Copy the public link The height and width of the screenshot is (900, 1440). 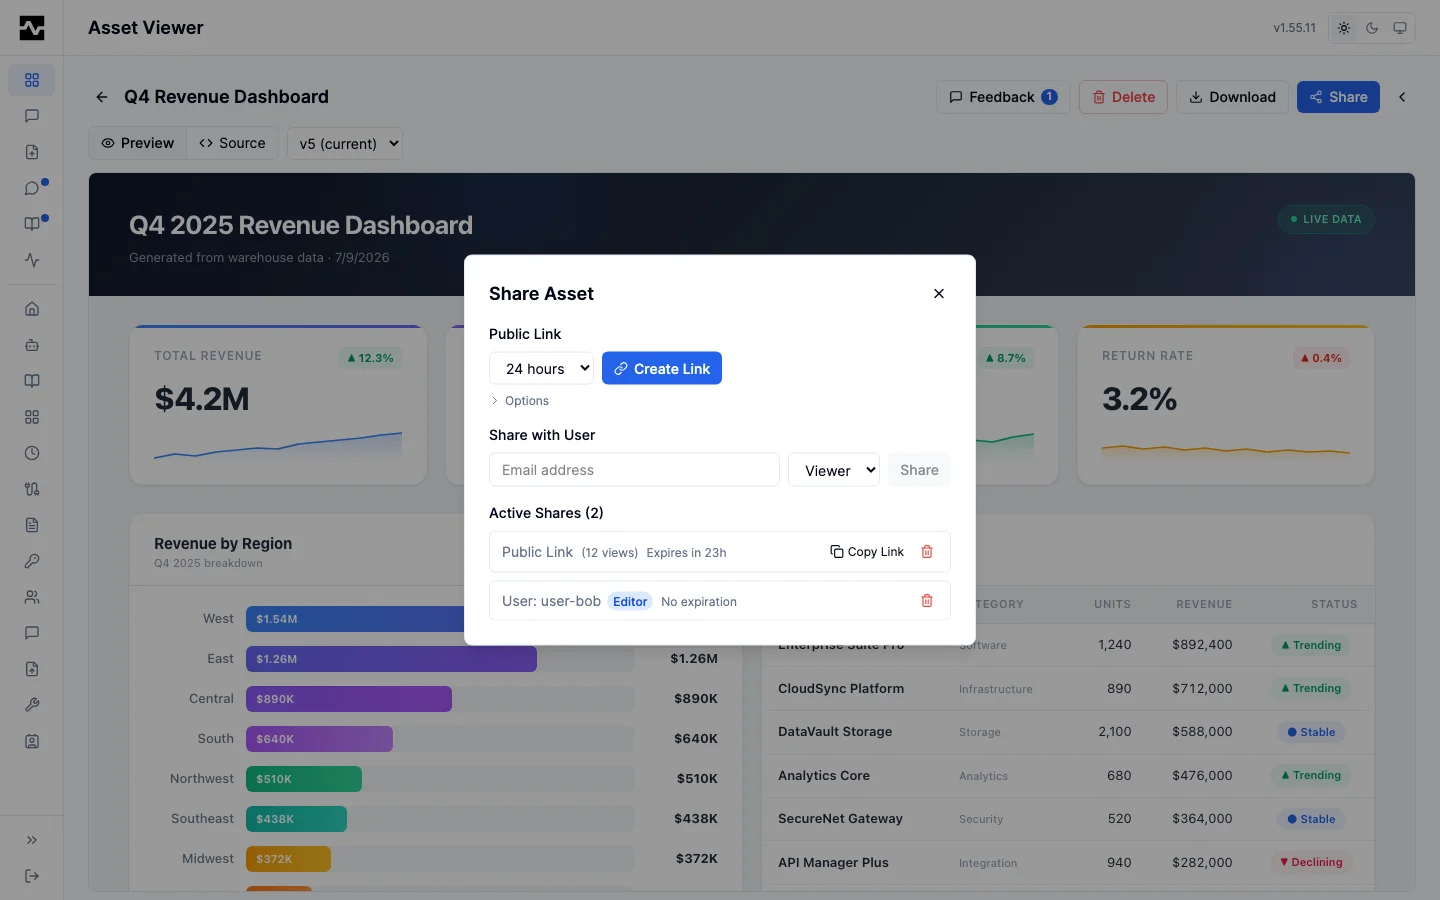coord(867,552)
